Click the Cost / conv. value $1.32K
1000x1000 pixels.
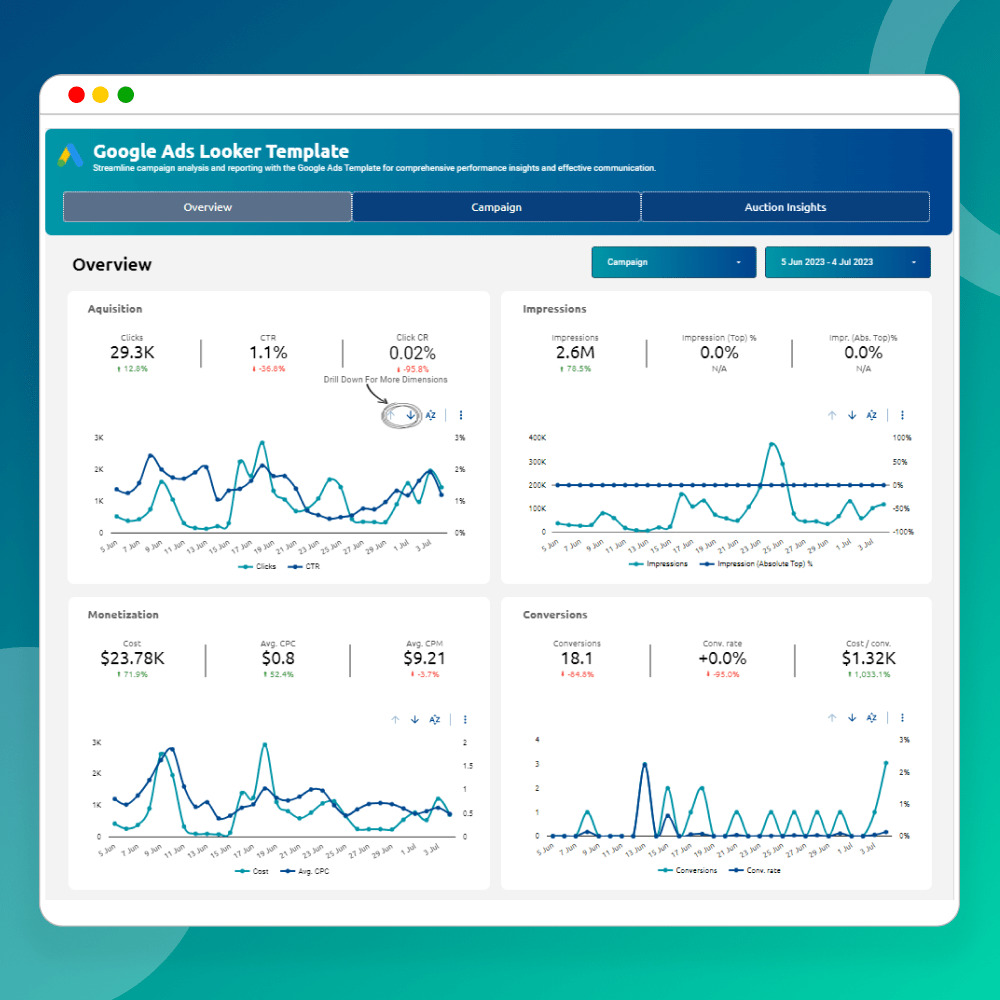coord(869,658)
